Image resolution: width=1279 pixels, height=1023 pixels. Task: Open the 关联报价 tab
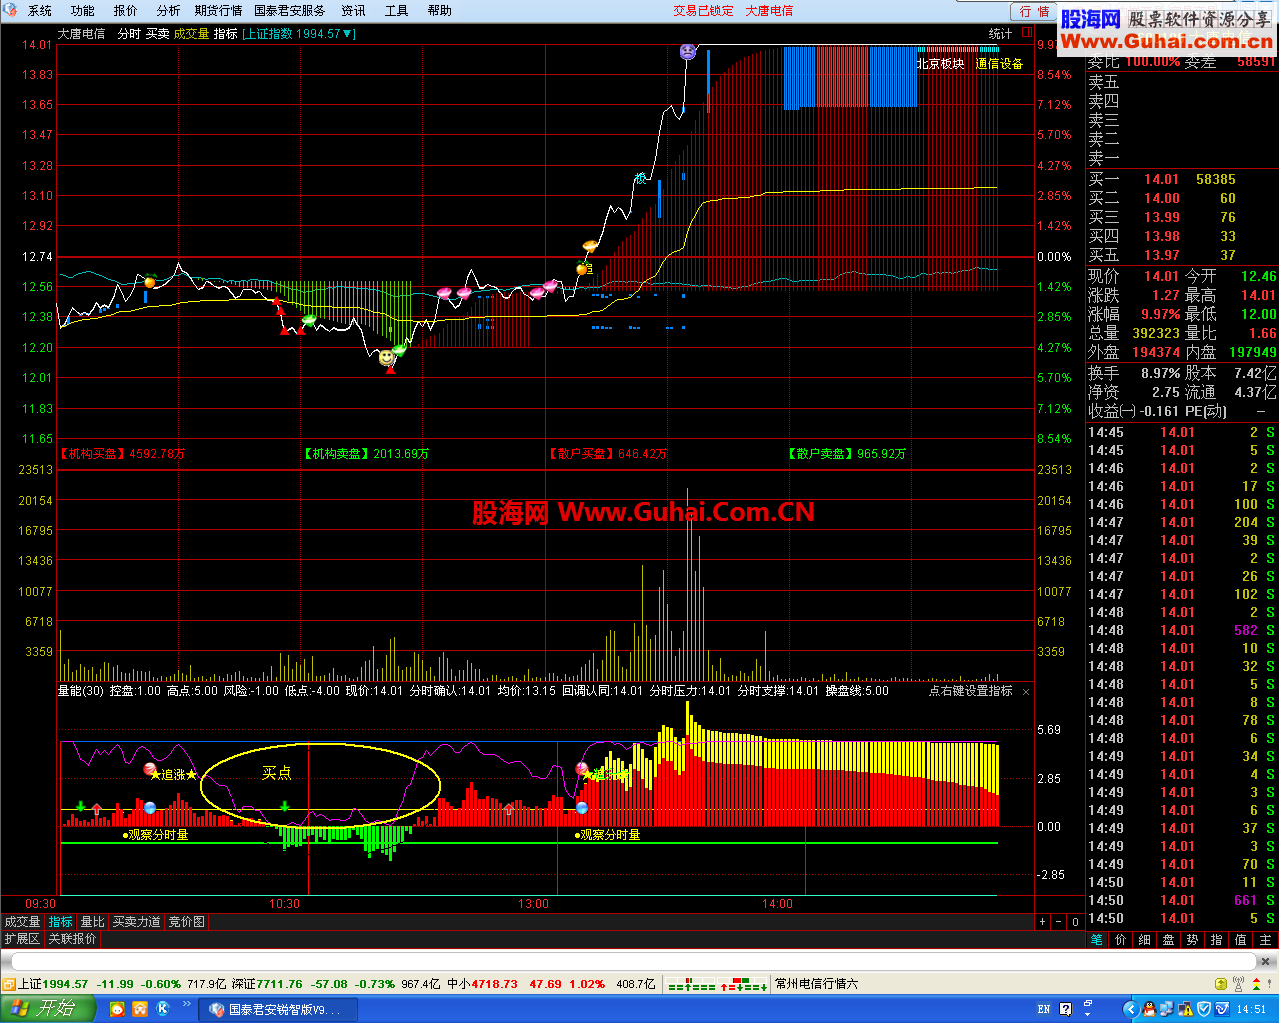(x=73, y=939)
